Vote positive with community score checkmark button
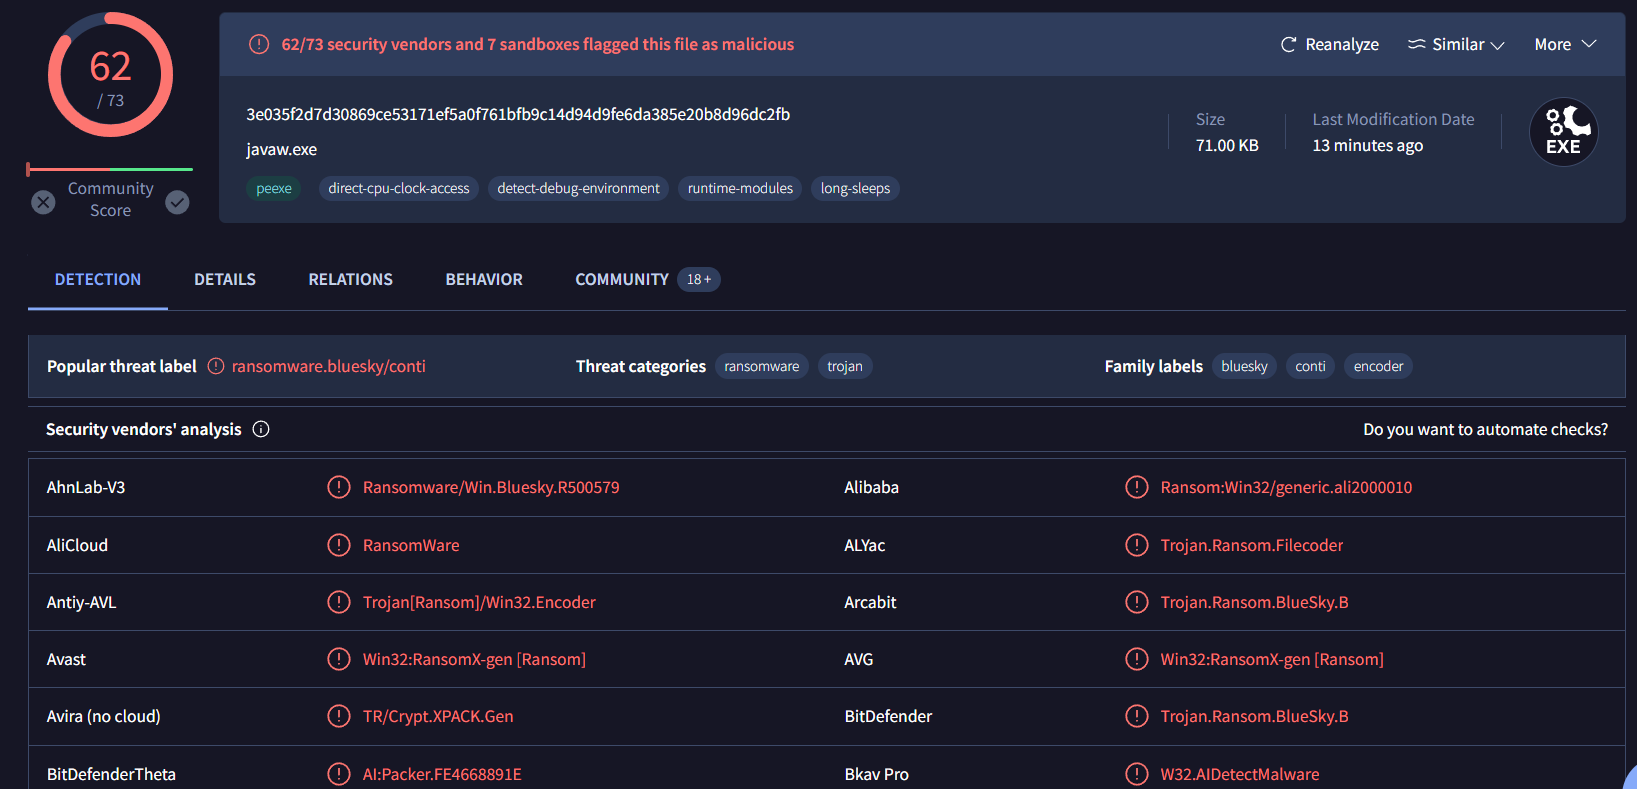Image resolution: width=1637 pixels, height=789 pixels. [177, 202]
